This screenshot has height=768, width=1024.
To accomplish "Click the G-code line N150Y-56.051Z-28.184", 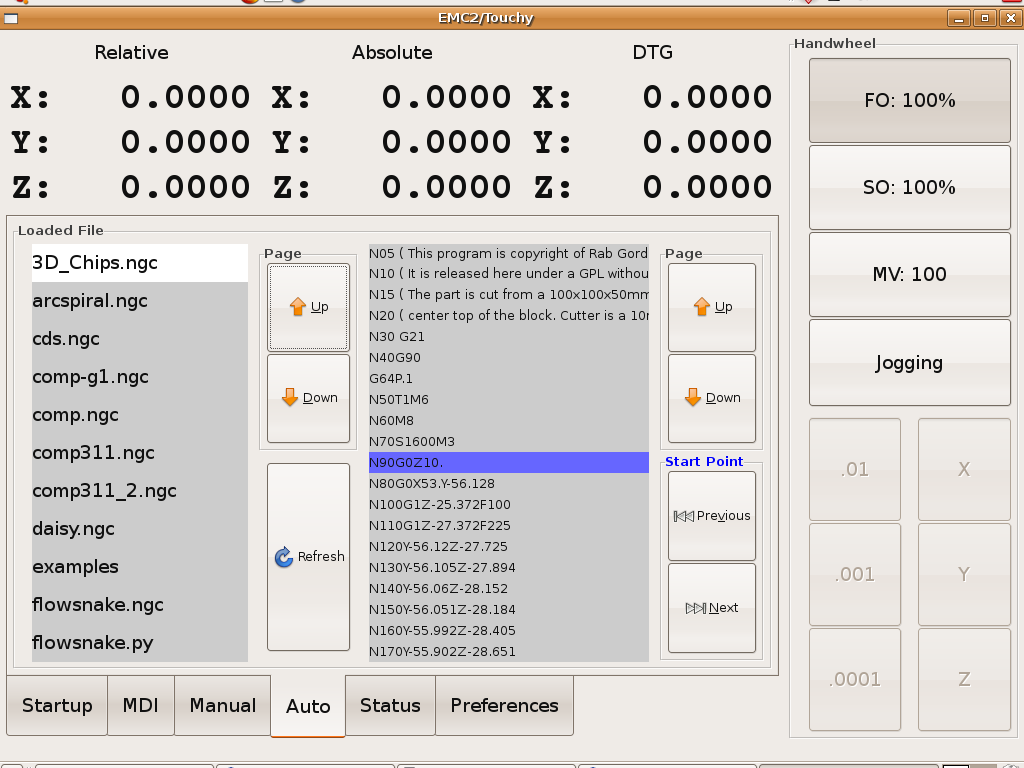I will tap(509, 609).
